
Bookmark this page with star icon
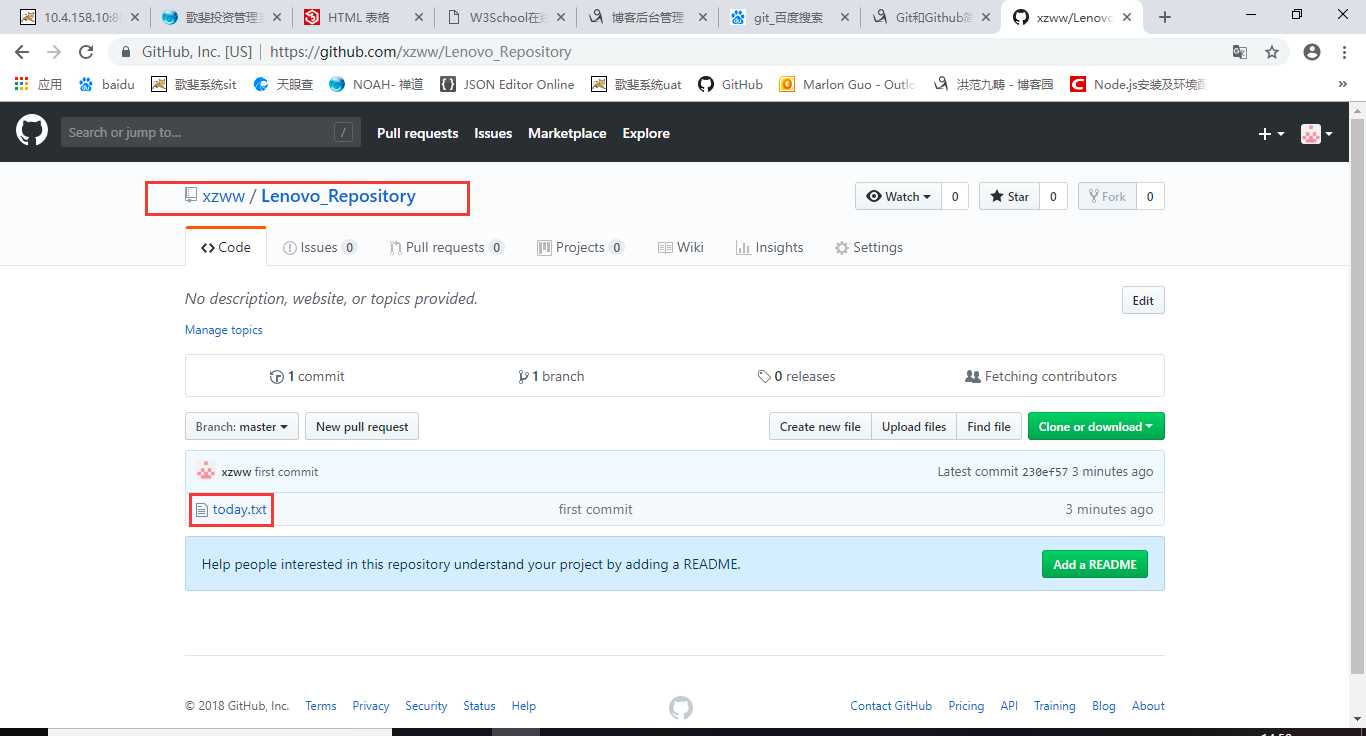click(x=1272, y=52)
